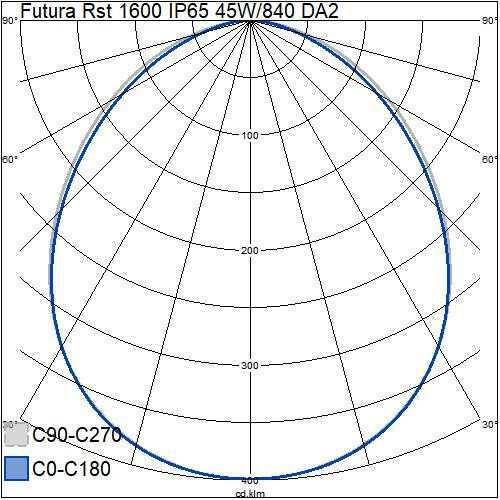
Task: Select the C0-C180 legend label
Action: coord(71,469)
